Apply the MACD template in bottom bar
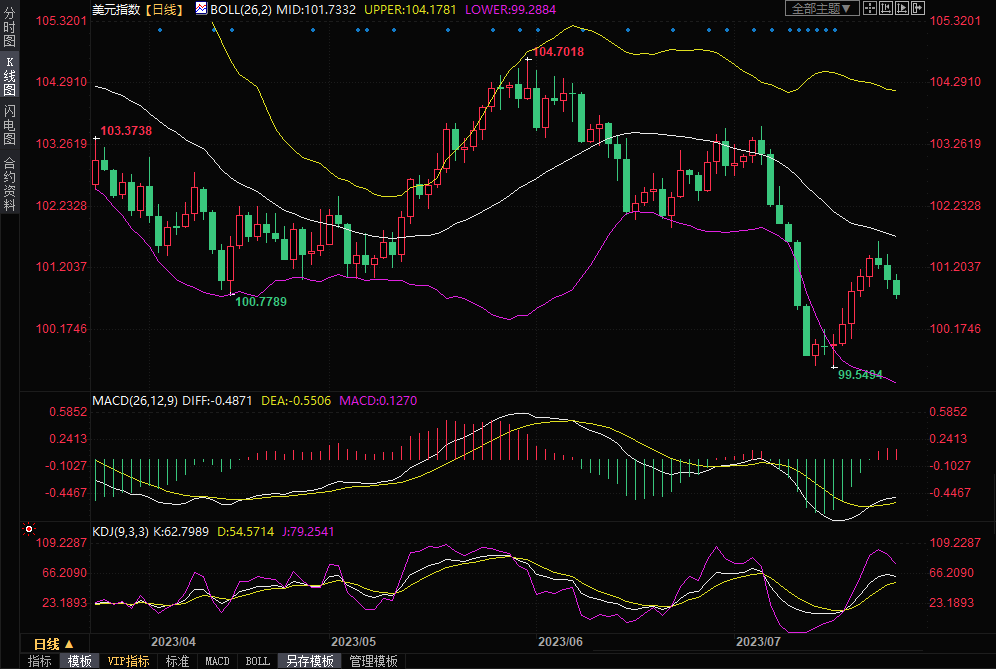 pos(217,661)
